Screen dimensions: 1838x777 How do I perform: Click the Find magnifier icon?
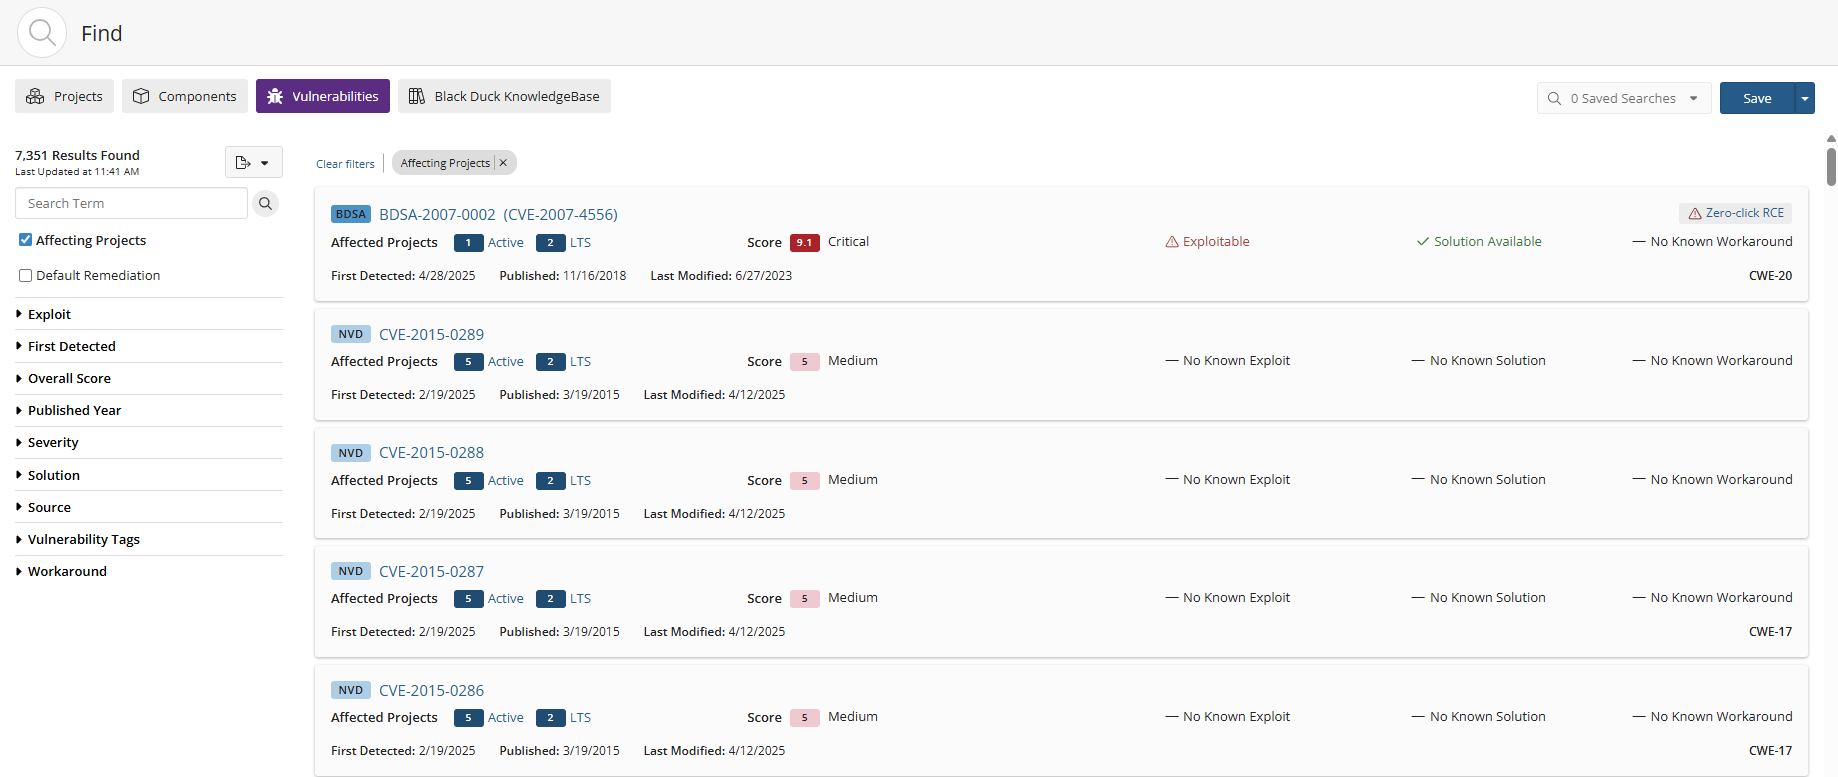[x=42, y=33]
